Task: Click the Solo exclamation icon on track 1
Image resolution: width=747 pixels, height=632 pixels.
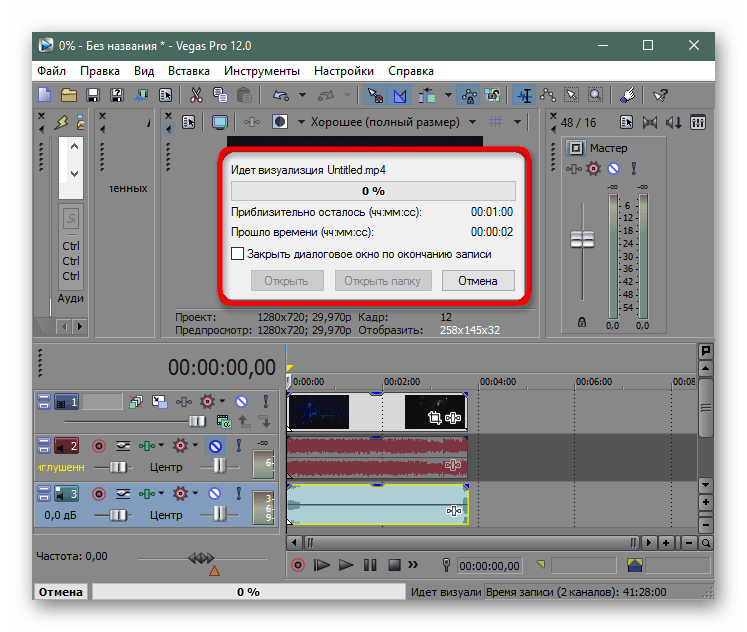Action: tap(265, 402)
